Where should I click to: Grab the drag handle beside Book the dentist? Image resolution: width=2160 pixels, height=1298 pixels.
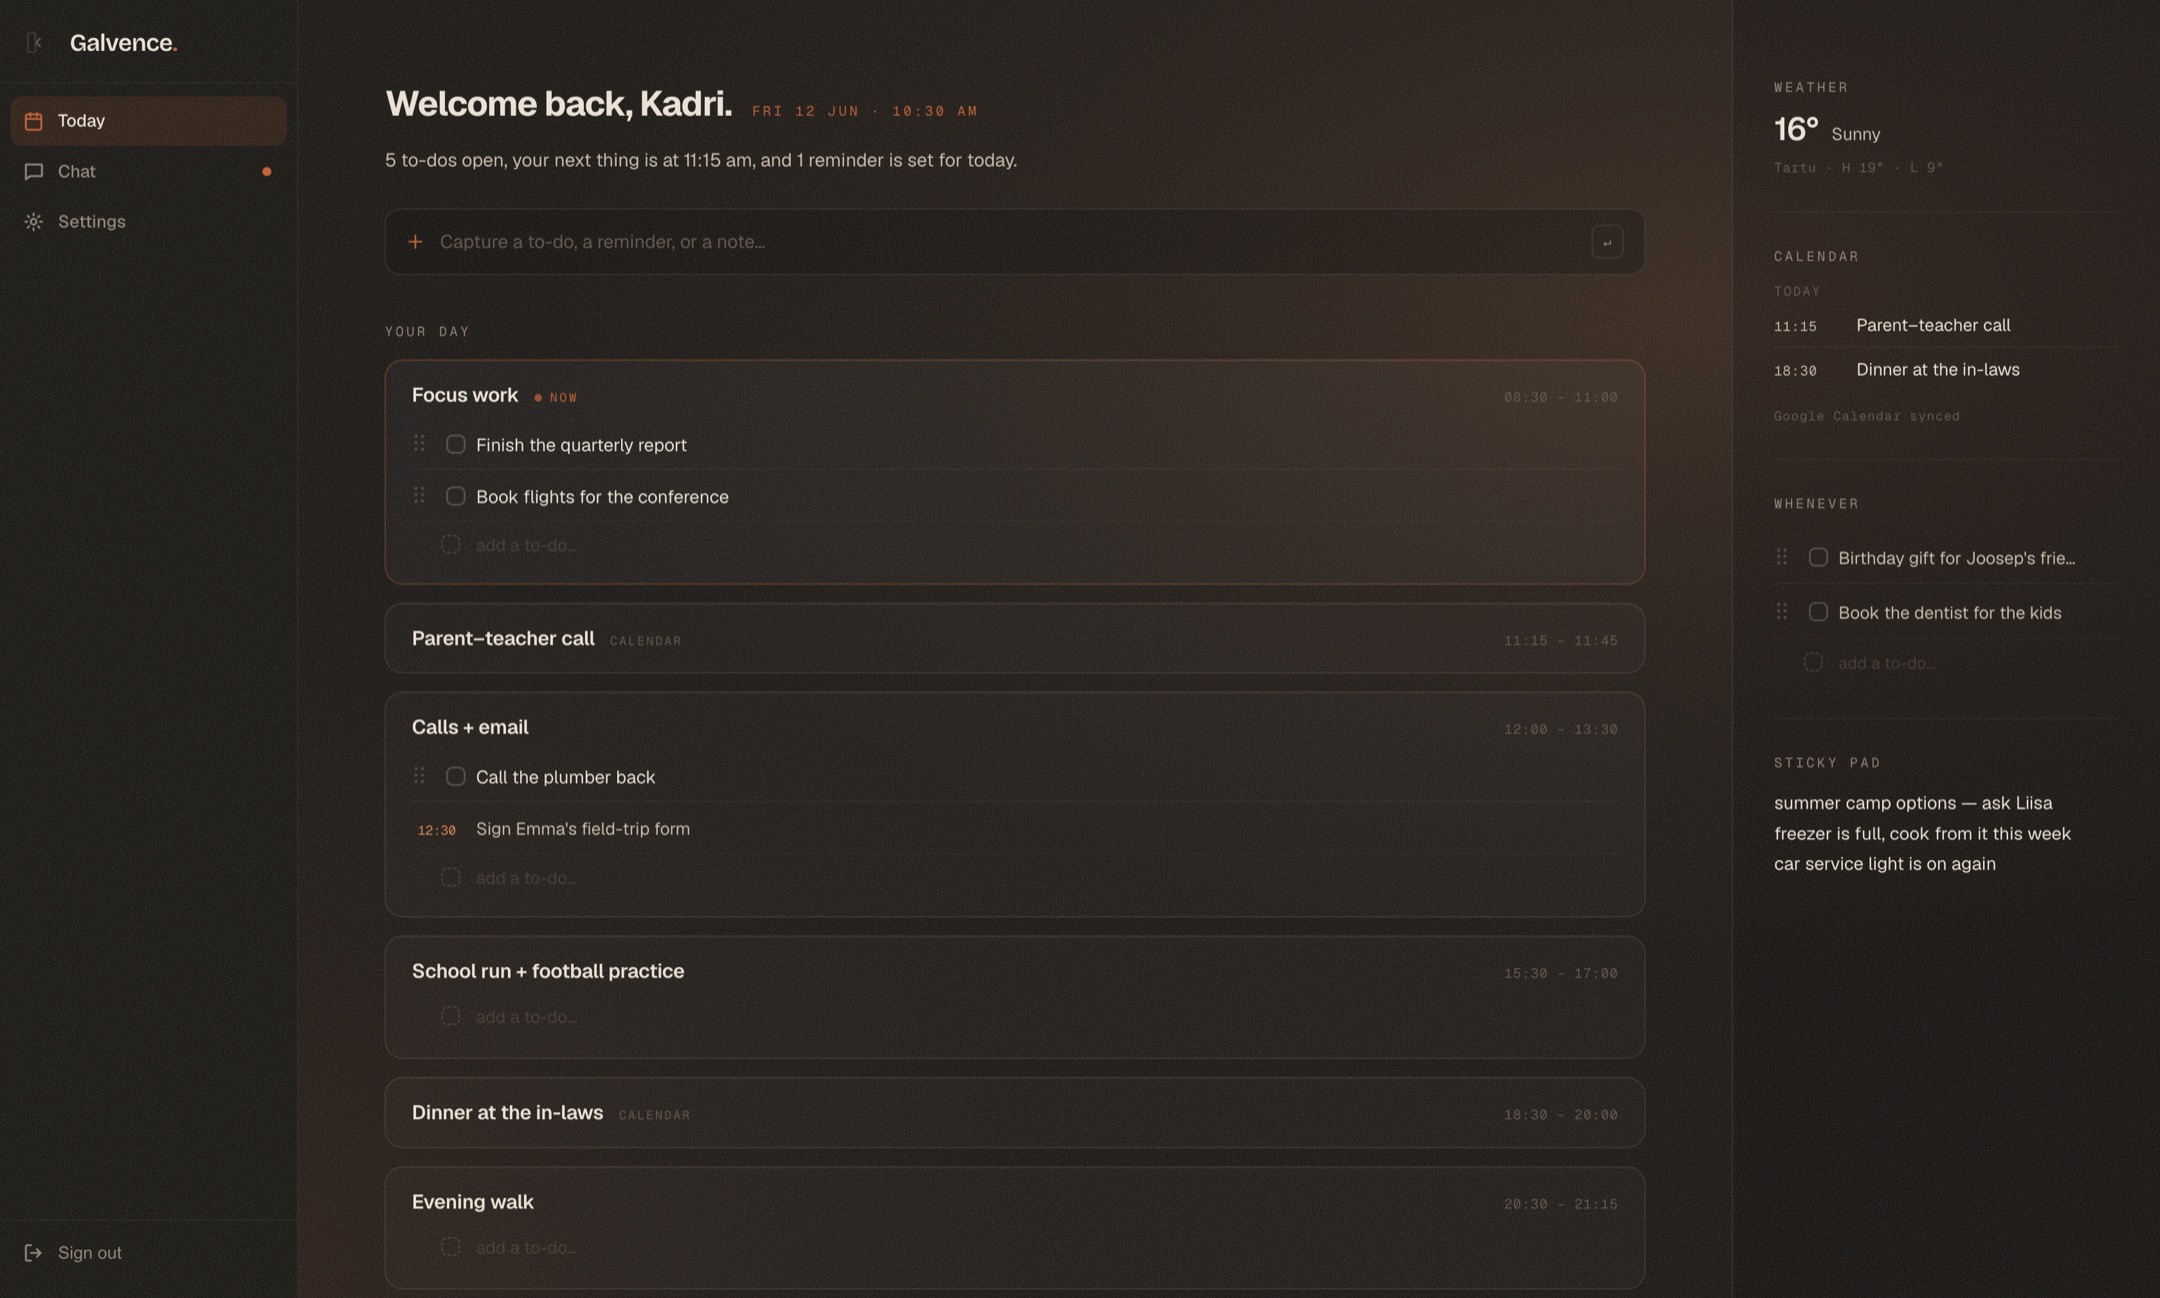point(1781,611)
